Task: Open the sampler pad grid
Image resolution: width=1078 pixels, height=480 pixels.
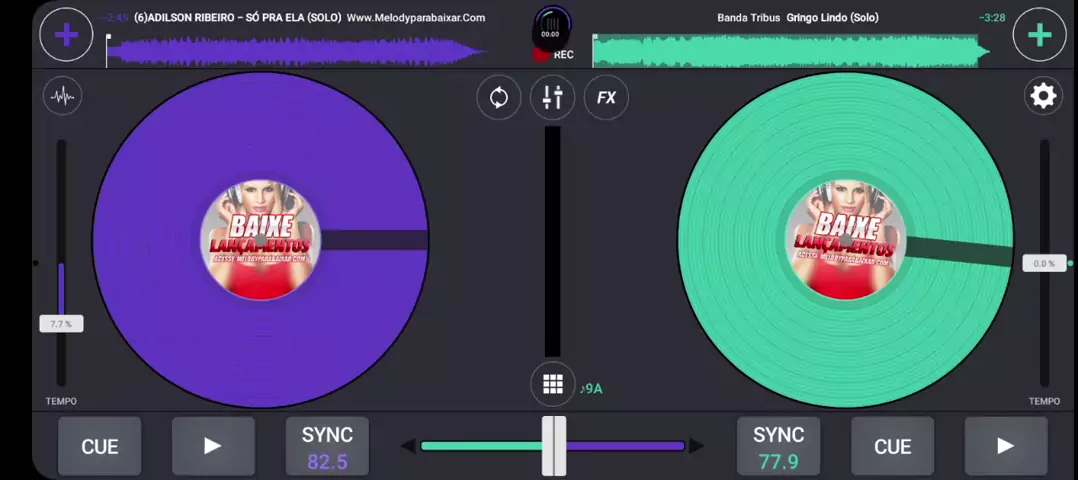Action: click(552, 385)
